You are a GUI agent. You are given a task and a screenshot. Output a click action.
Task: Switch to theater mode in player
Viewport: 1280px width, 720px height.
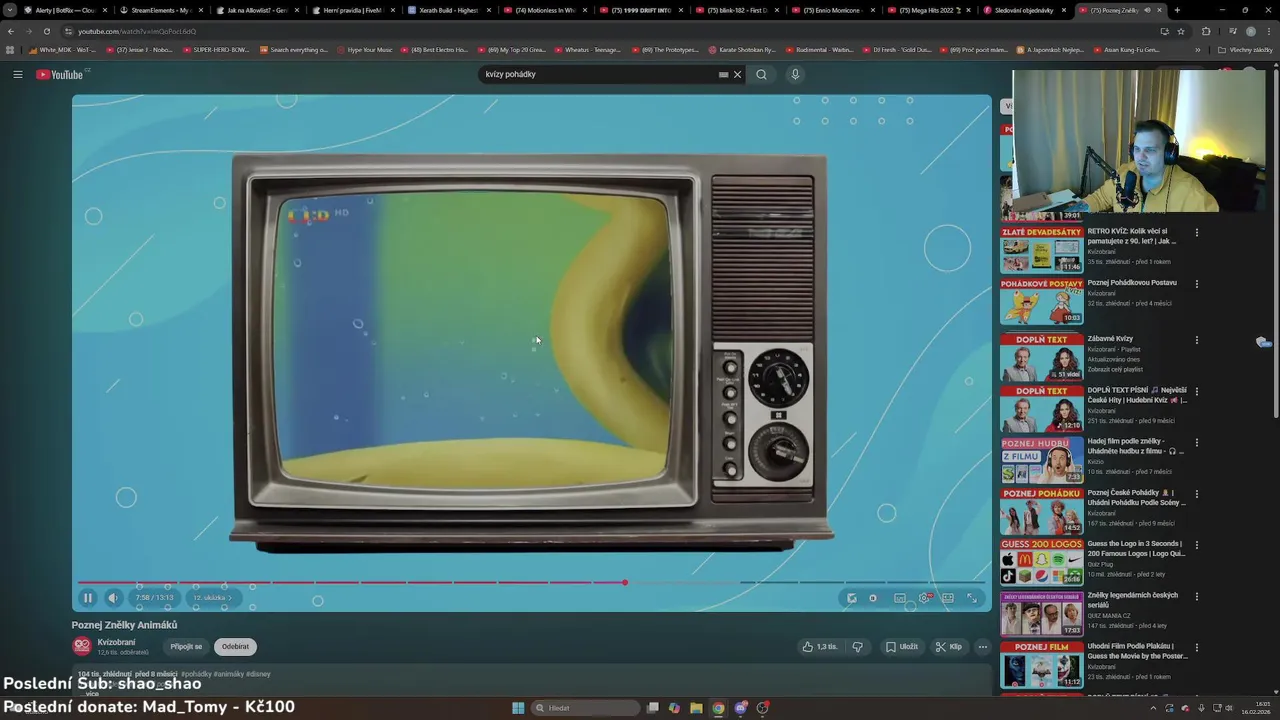948,598
